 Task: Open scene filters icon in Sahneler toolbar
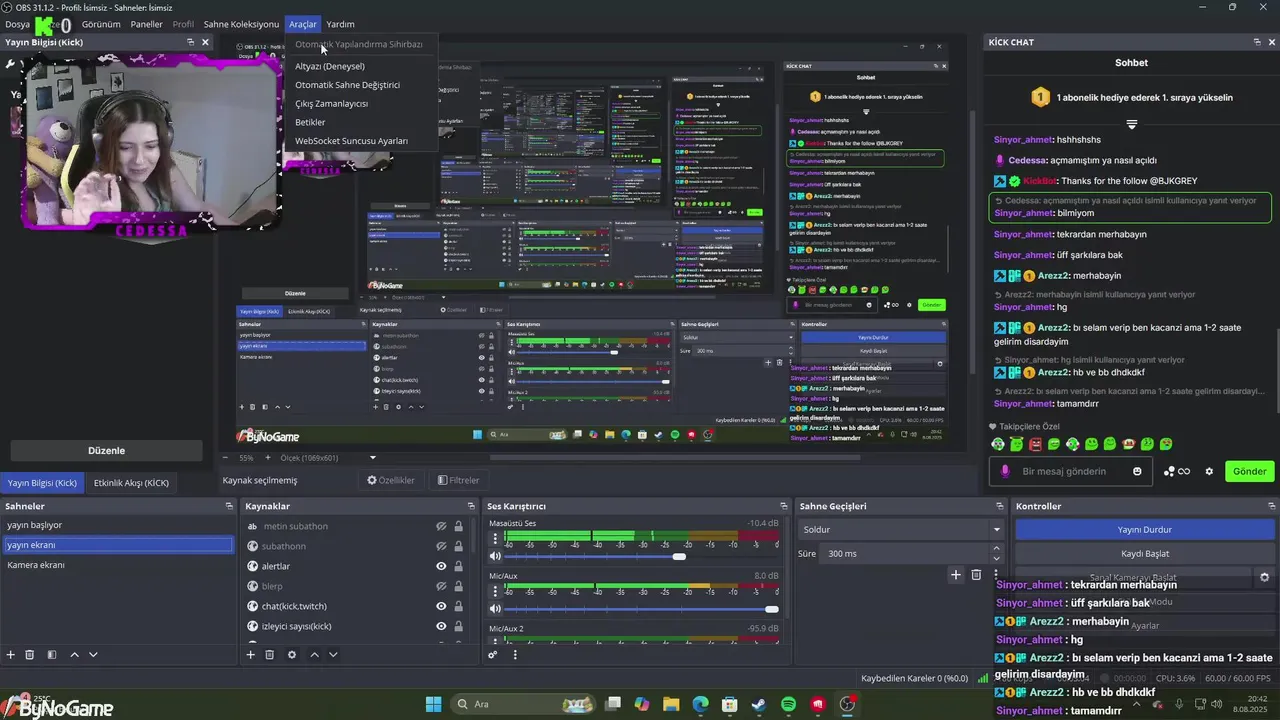(52, 655)
